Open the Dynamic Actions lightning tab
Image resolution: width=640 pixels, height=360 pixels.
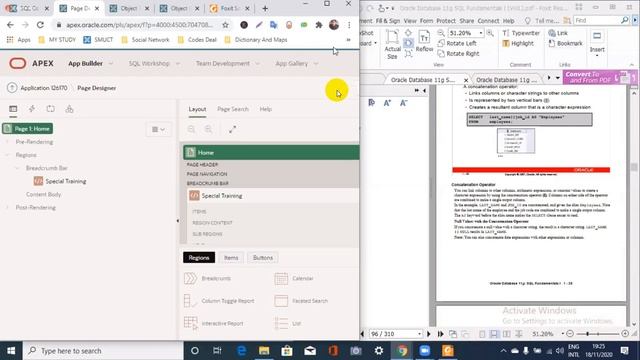click(32, 109)
